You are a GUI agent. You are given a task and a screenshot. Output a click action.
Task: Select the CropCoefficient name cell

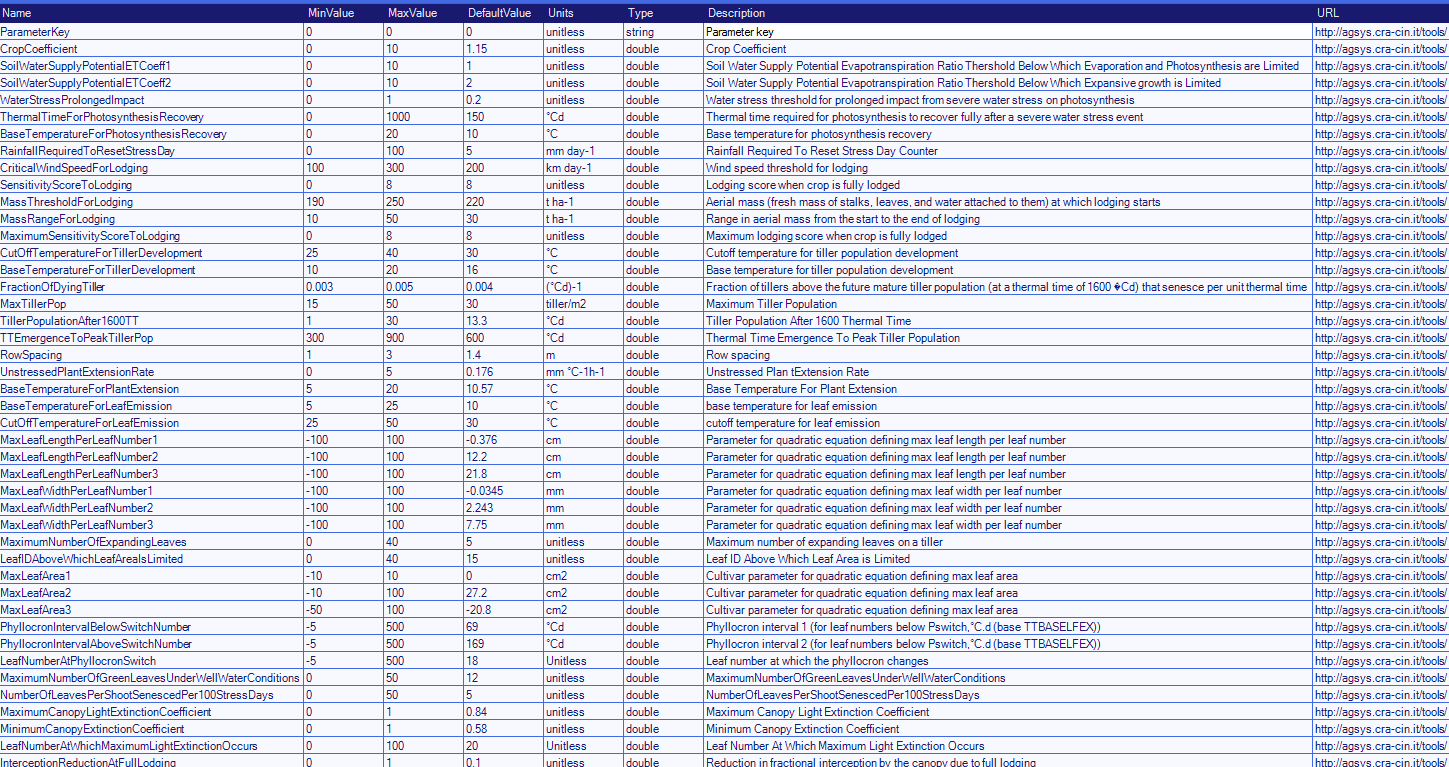tap(152, 49)
